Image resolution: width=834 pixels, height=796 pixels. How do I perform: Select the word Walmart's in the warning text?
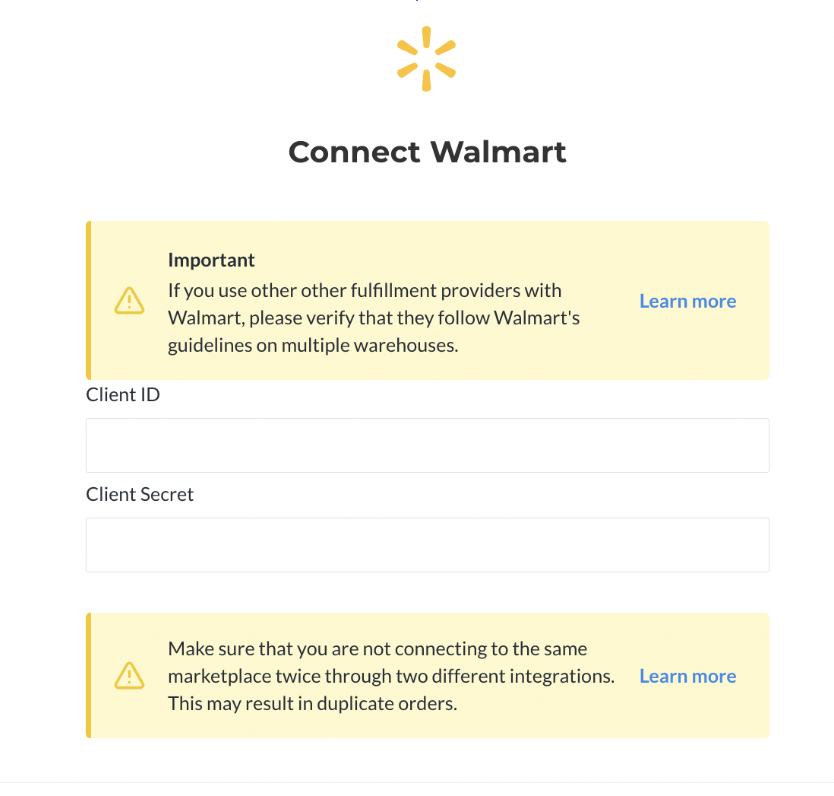pos(537,317)
